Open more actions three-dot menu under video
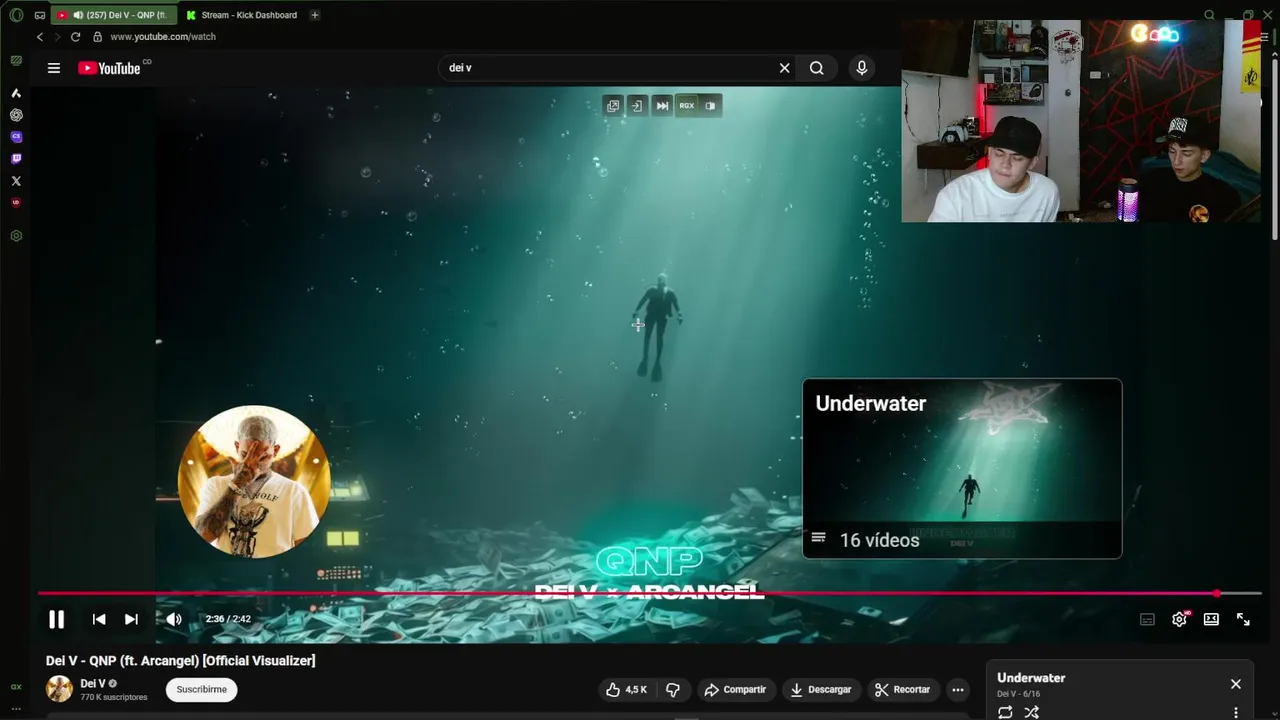1280x720 pixels. 958,689
